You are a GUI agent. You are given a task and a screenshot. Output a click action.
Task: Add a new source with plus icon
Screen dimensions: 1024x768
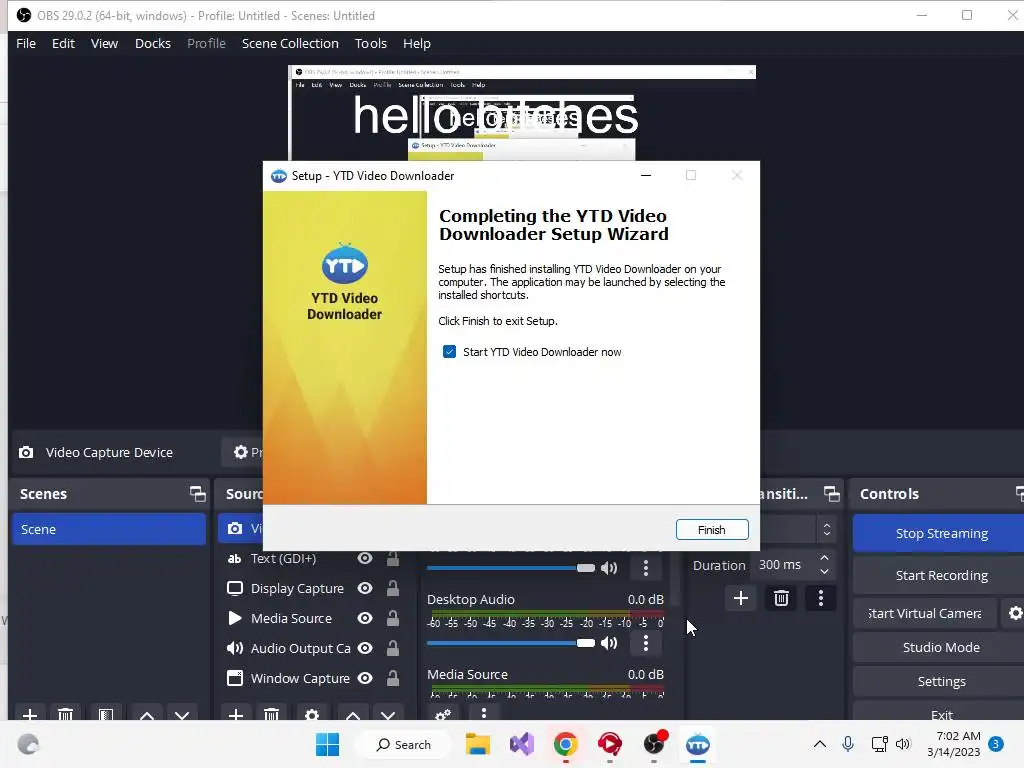(x=236, y=714)
